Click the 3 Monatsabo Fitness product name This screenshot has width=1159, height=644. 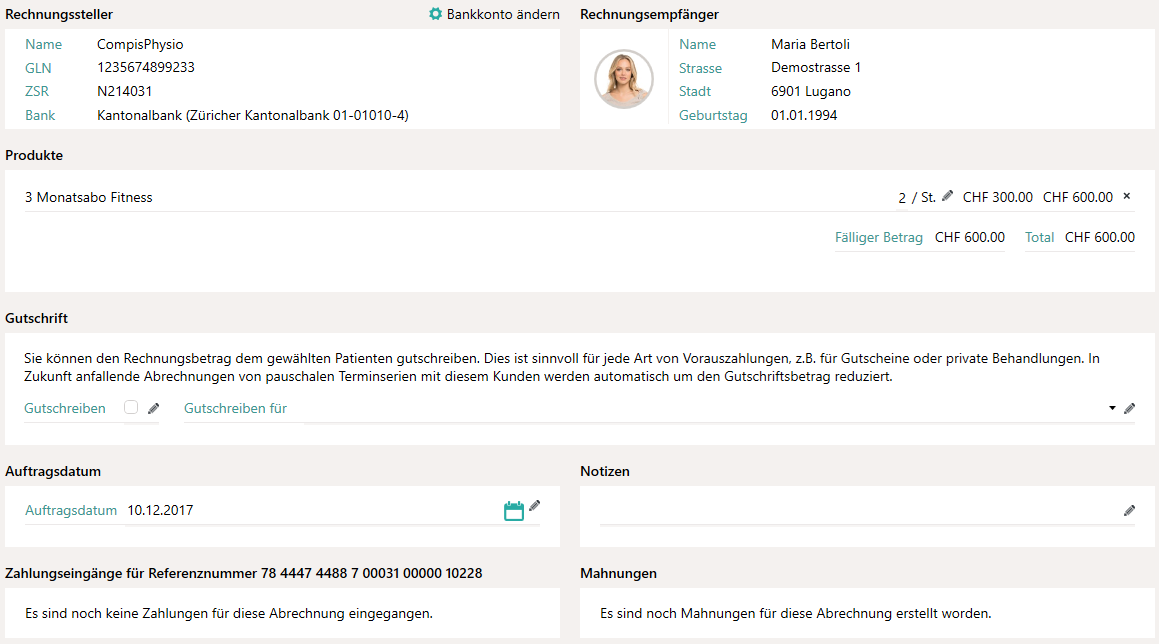tap(89, 197)
